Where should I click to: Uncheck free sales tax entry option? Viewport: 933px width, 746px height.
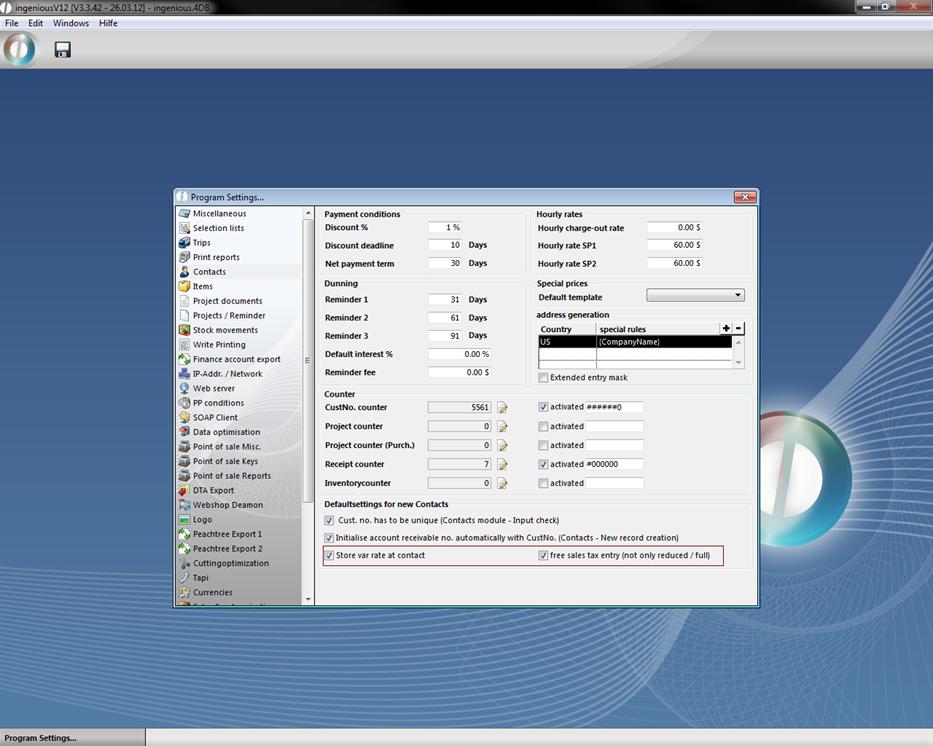point(543,555)
